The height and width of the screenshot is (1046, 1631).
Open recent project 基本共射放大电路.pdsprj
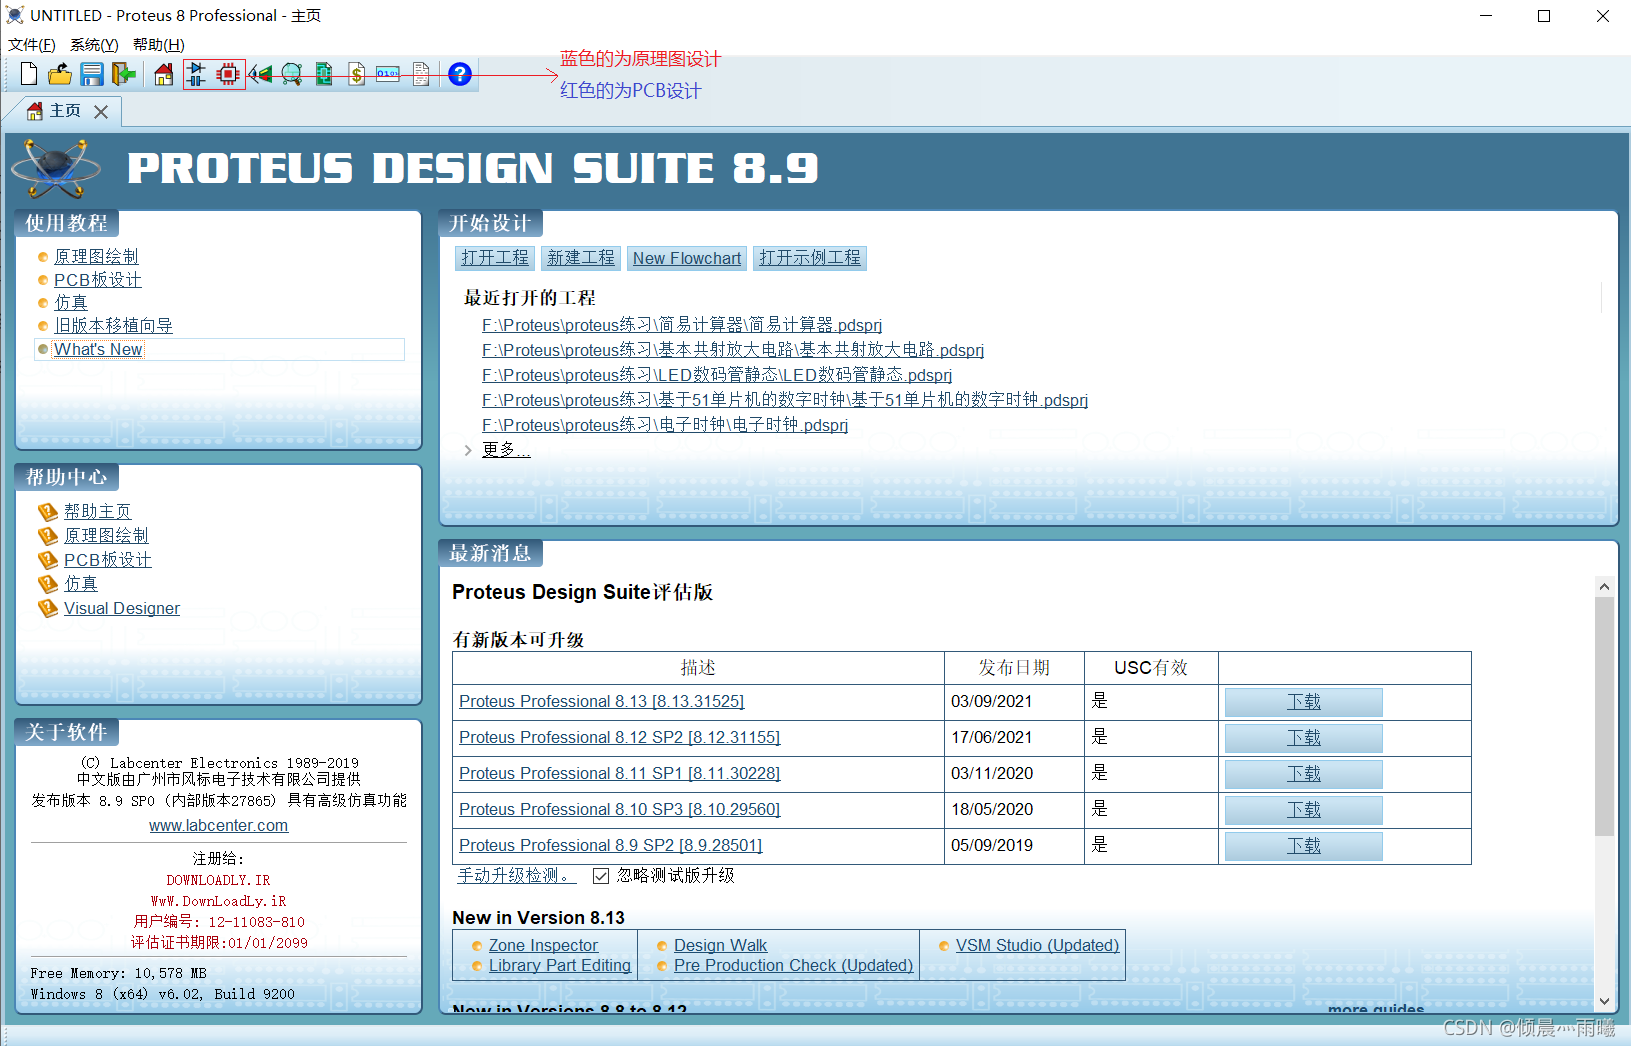pos(733,350)
